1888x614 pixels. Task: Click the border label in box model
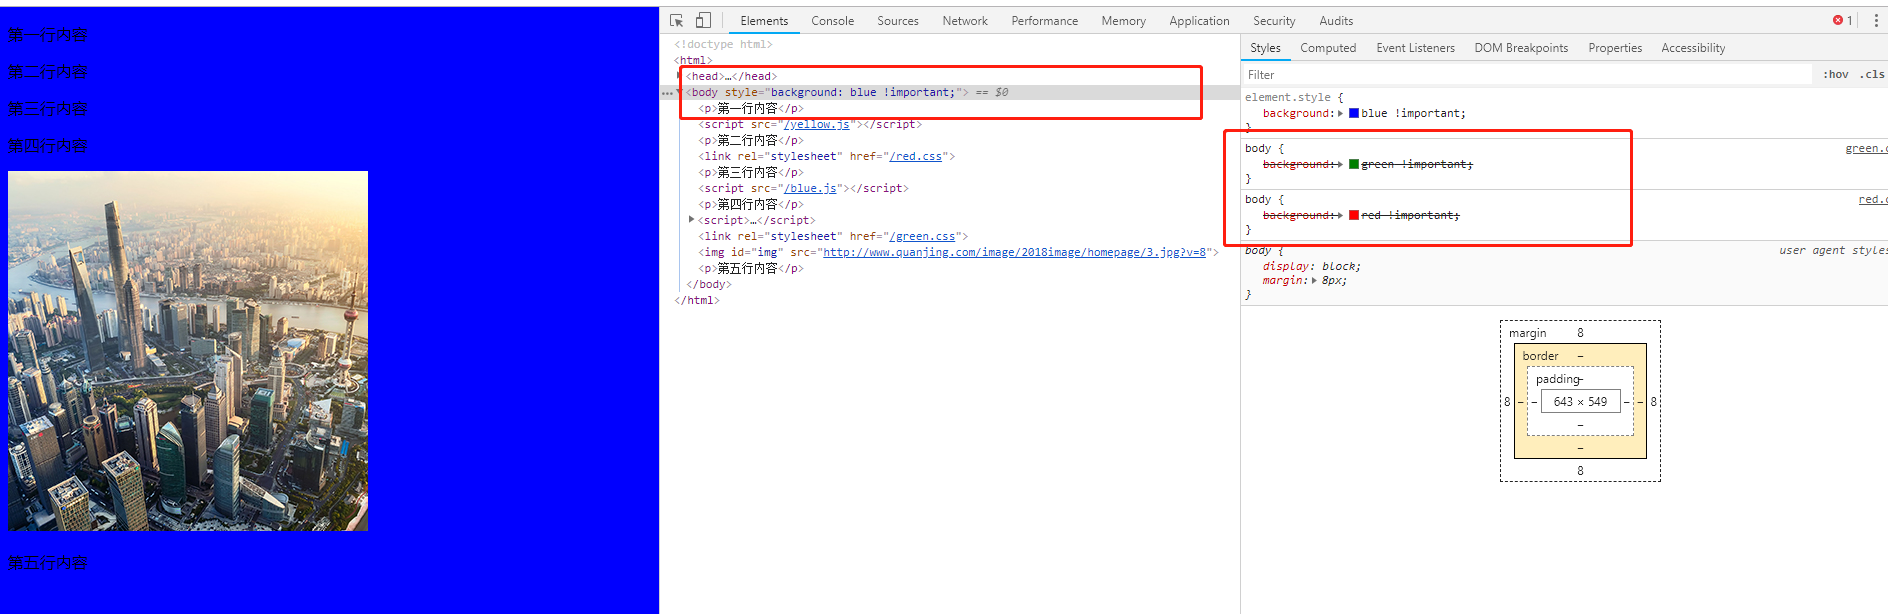[1540, 356]
